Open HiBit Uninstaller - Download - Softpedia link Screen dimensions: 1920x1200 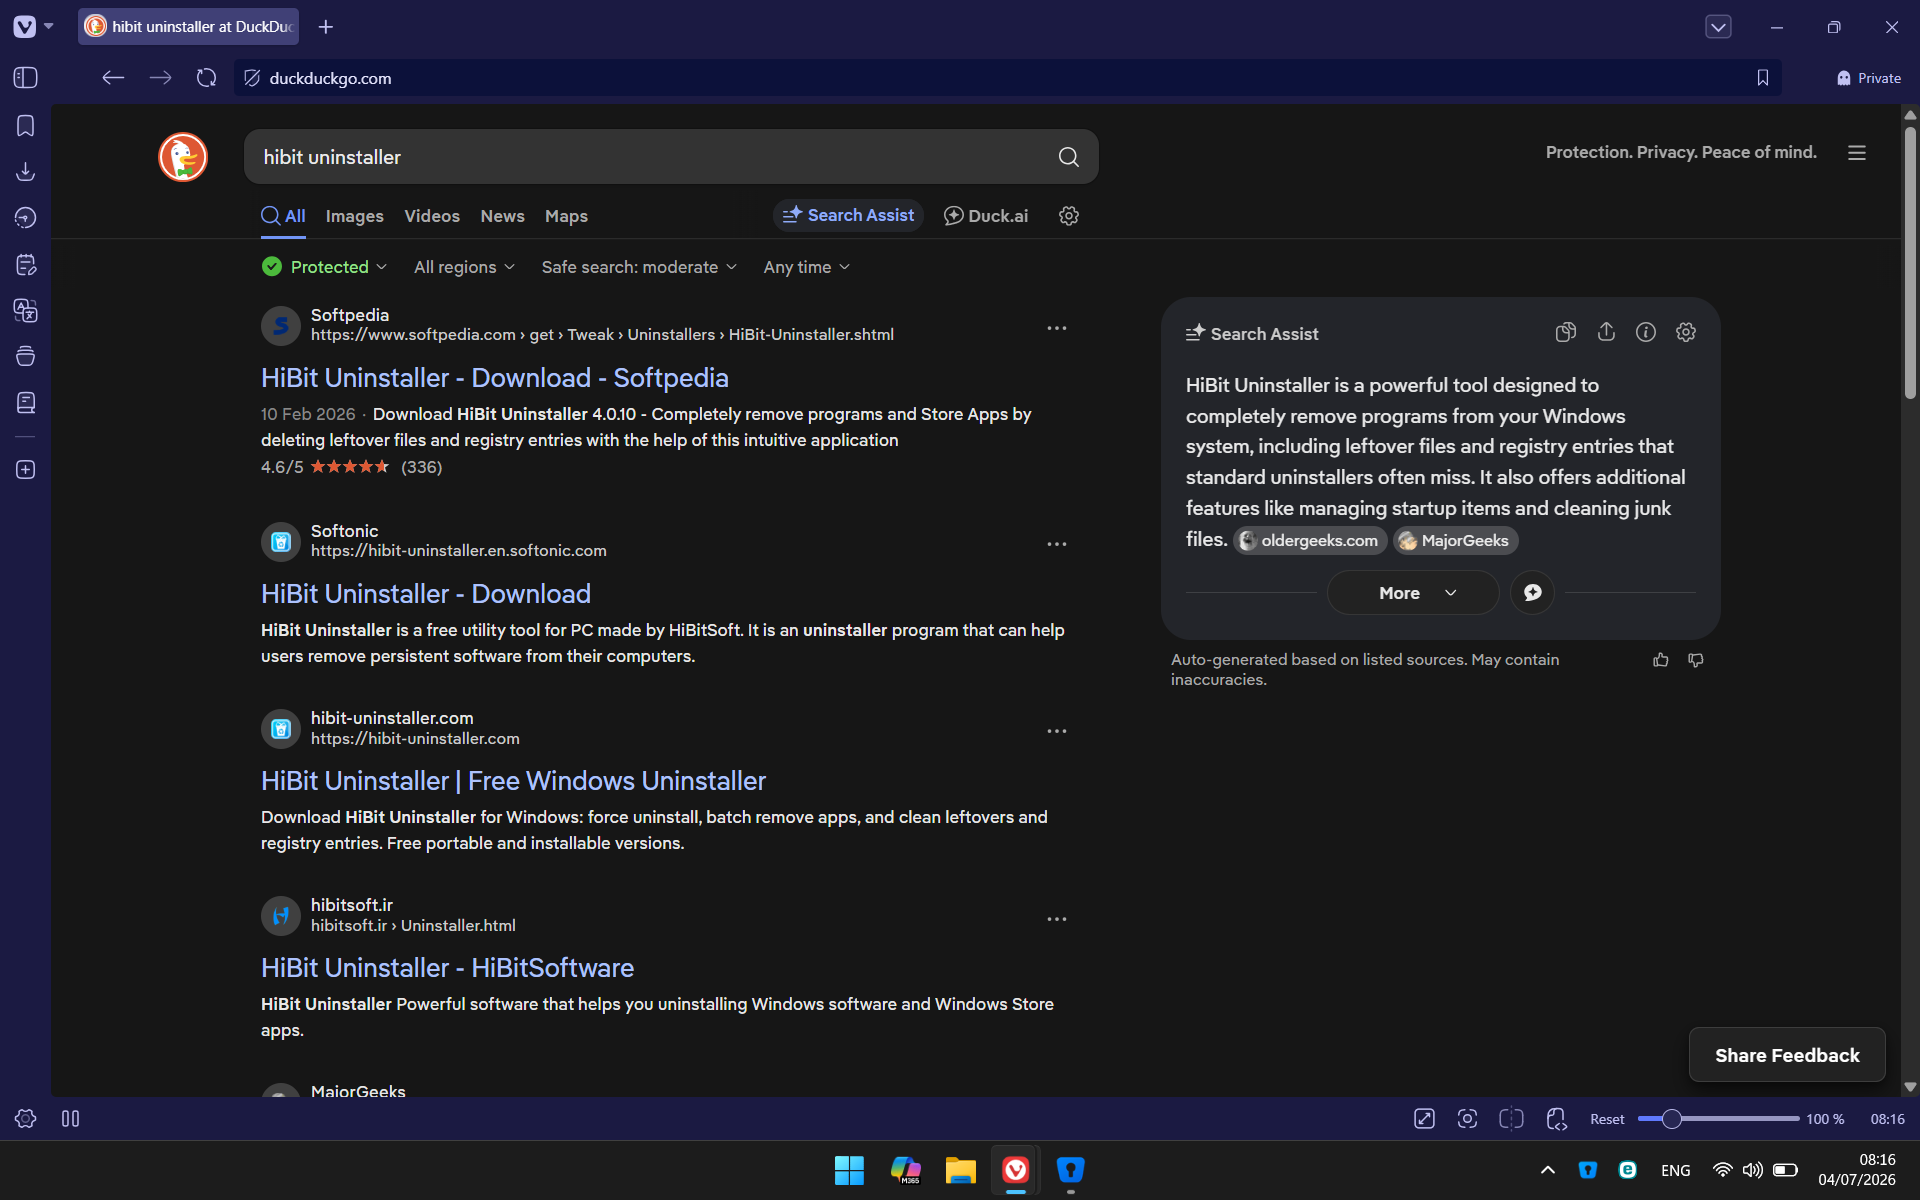[x=494, y=378]
